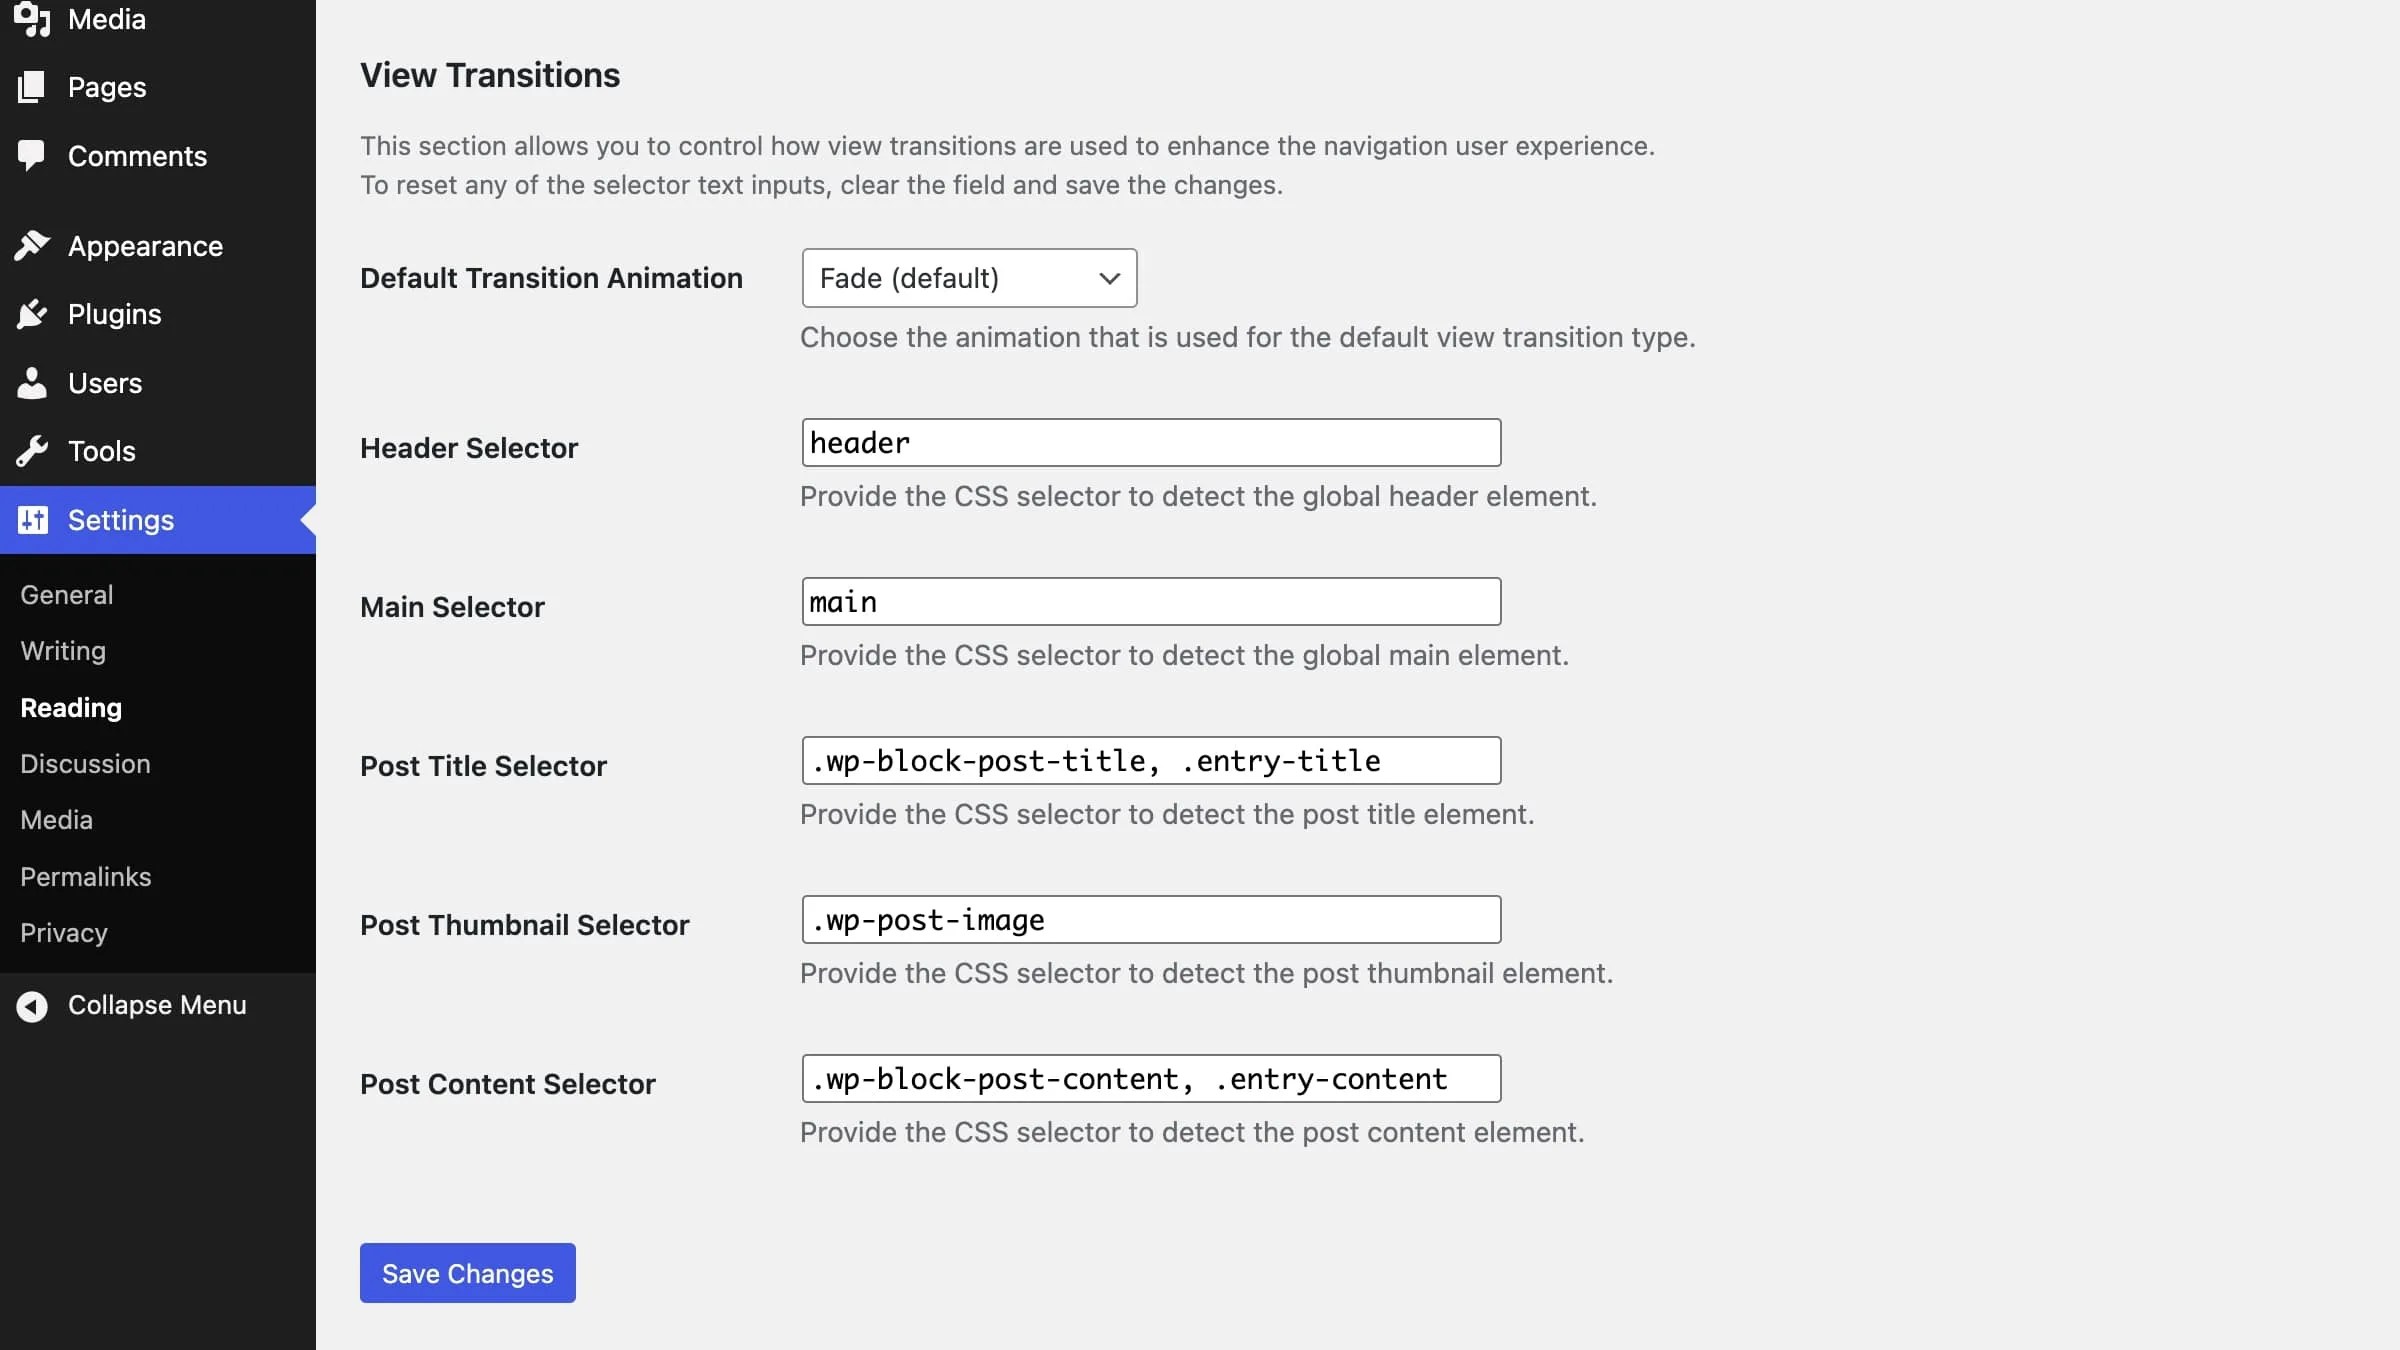This screenshot has height=1350, width=2400.
Task: Click the Comments speech bubble icon
Action: tap(32, 155)
